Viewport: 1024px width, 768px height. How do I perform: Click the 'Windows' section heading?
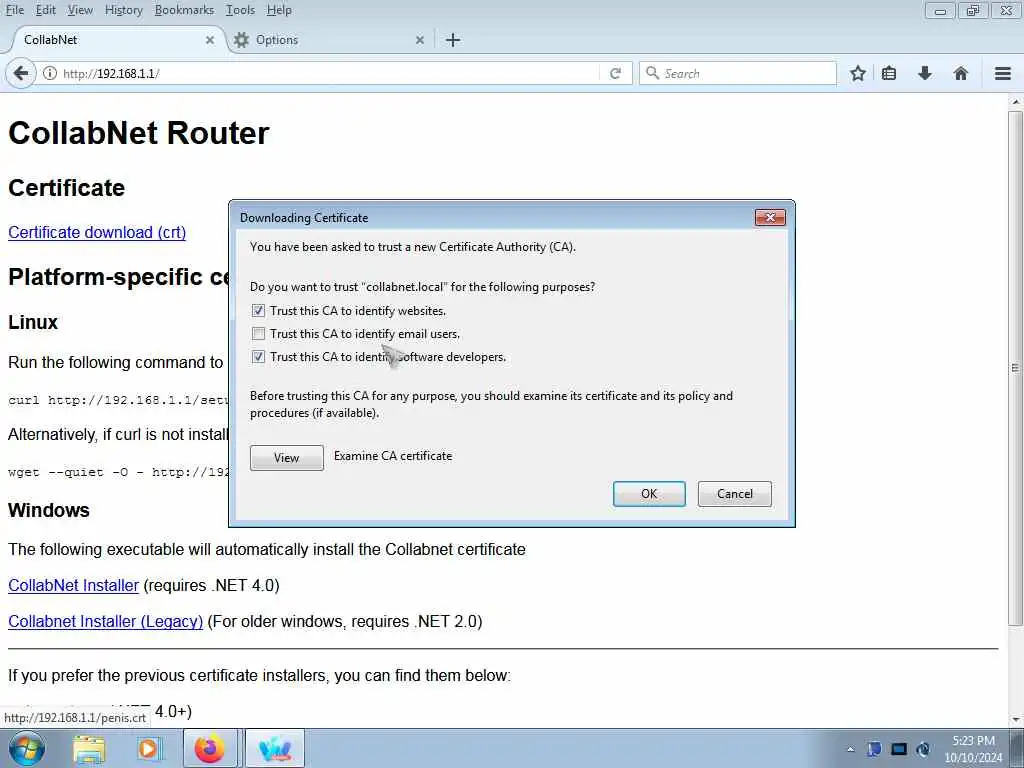point(49,510)
